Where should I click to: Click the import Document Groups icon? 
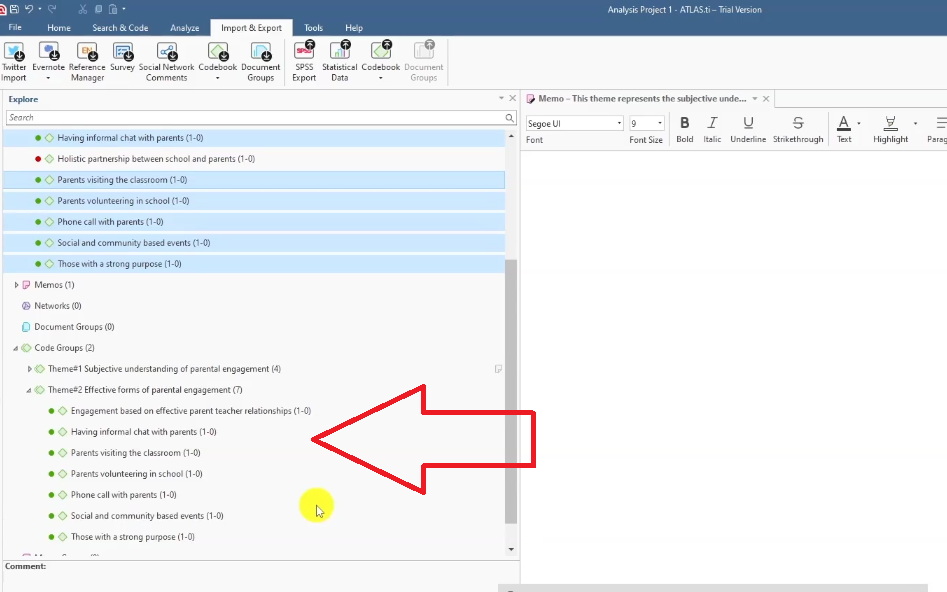point(260,51)
